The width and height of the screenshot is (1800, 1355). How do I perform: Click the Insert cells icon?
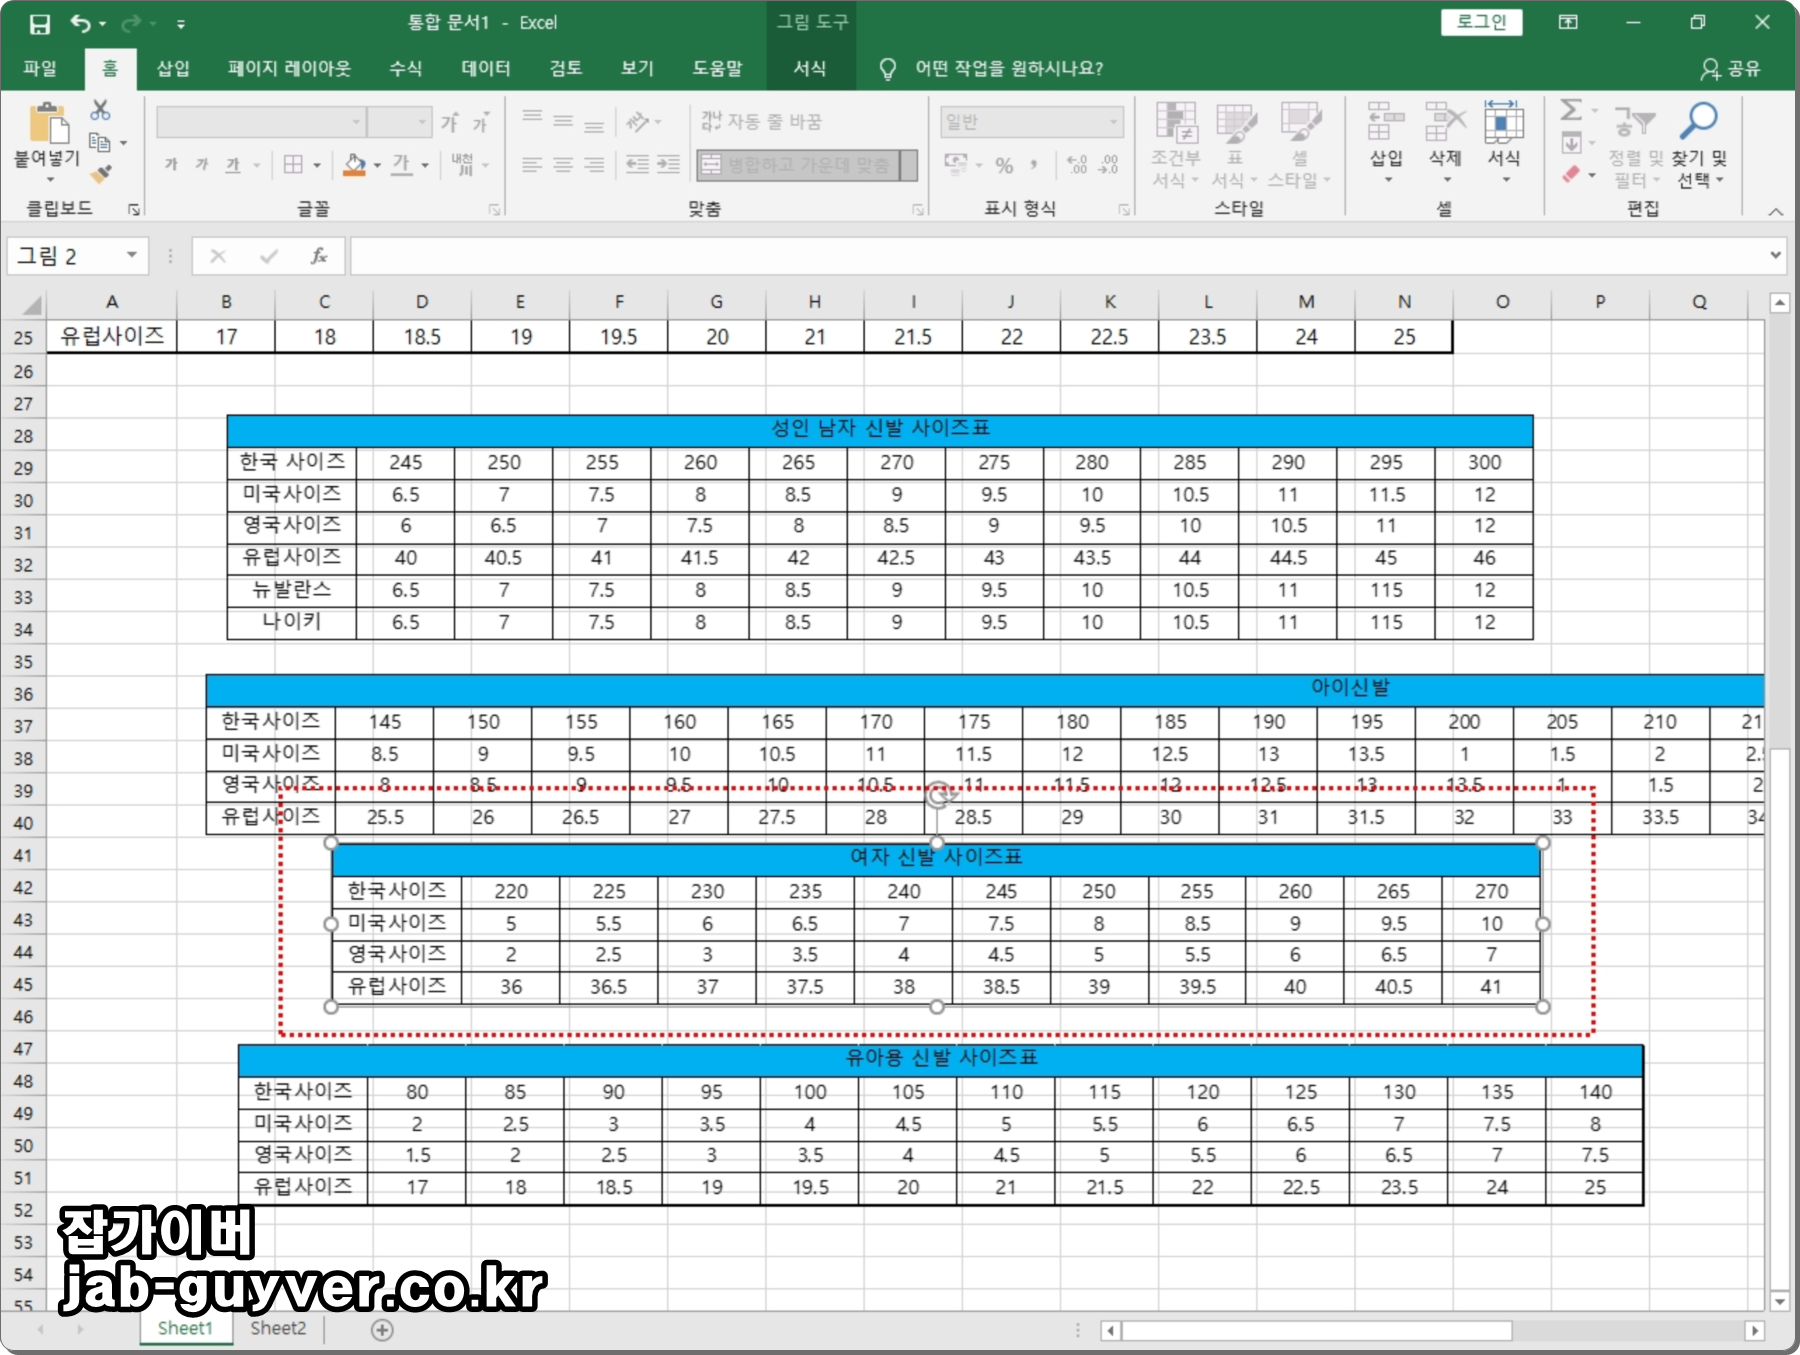(1386, 122)
